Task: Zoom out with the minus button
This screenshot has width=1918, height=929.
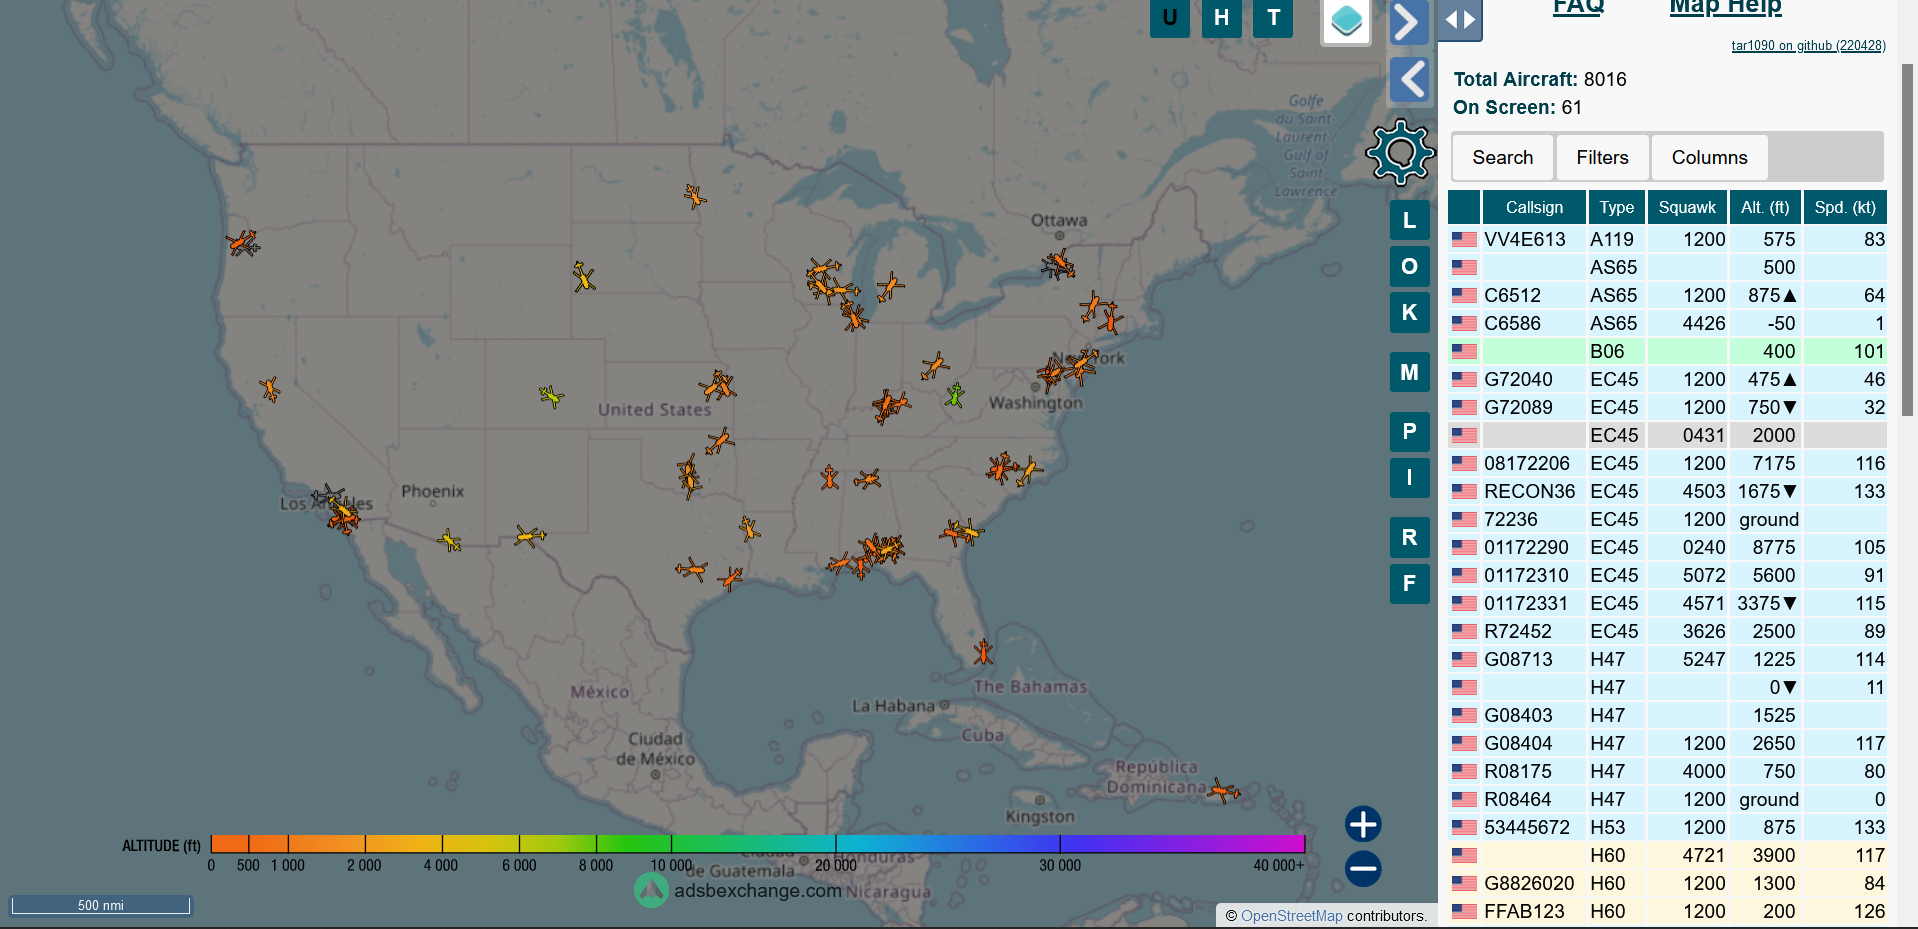Action: coord(1362,868)
